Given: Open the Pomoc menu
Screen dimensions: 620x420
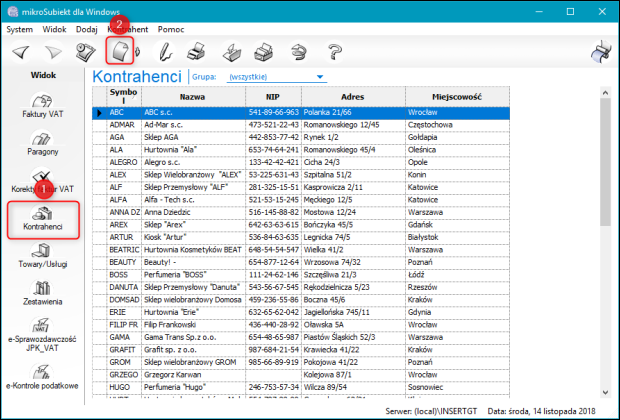Looking at the screenshot, I should (x=171, y=29).
